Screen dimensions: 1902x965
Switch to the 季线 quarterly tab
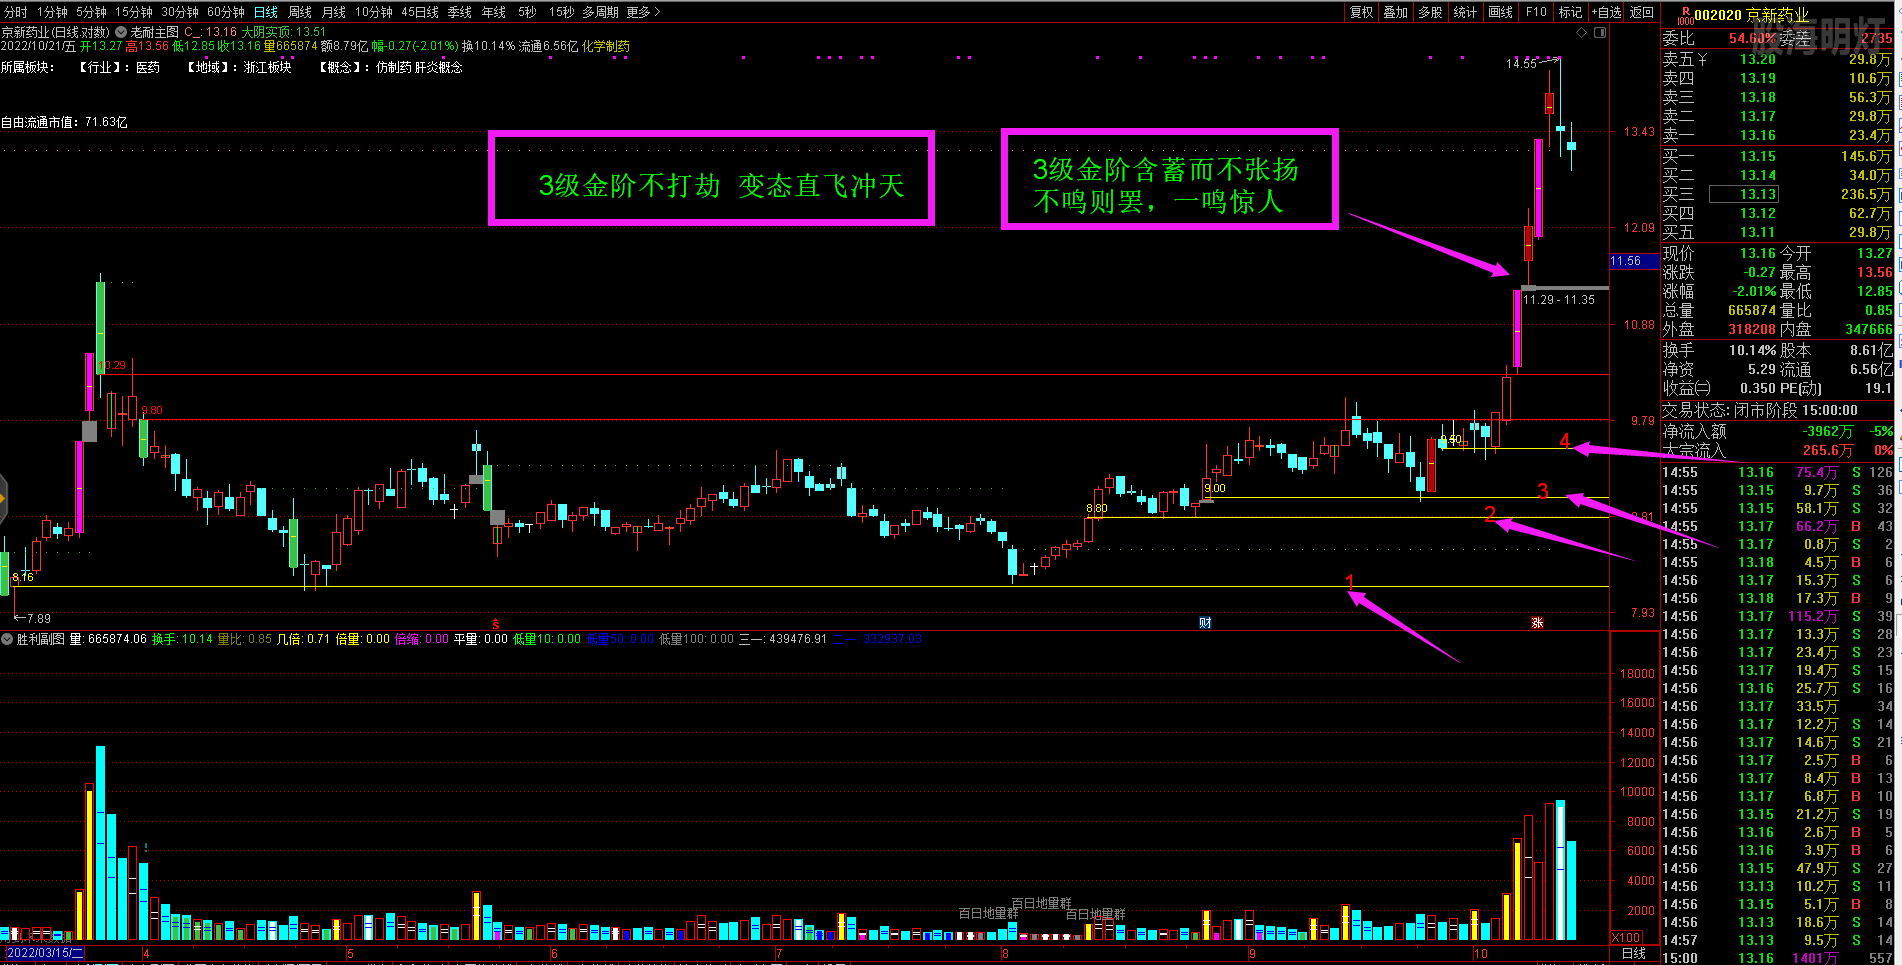pos(460,12)
